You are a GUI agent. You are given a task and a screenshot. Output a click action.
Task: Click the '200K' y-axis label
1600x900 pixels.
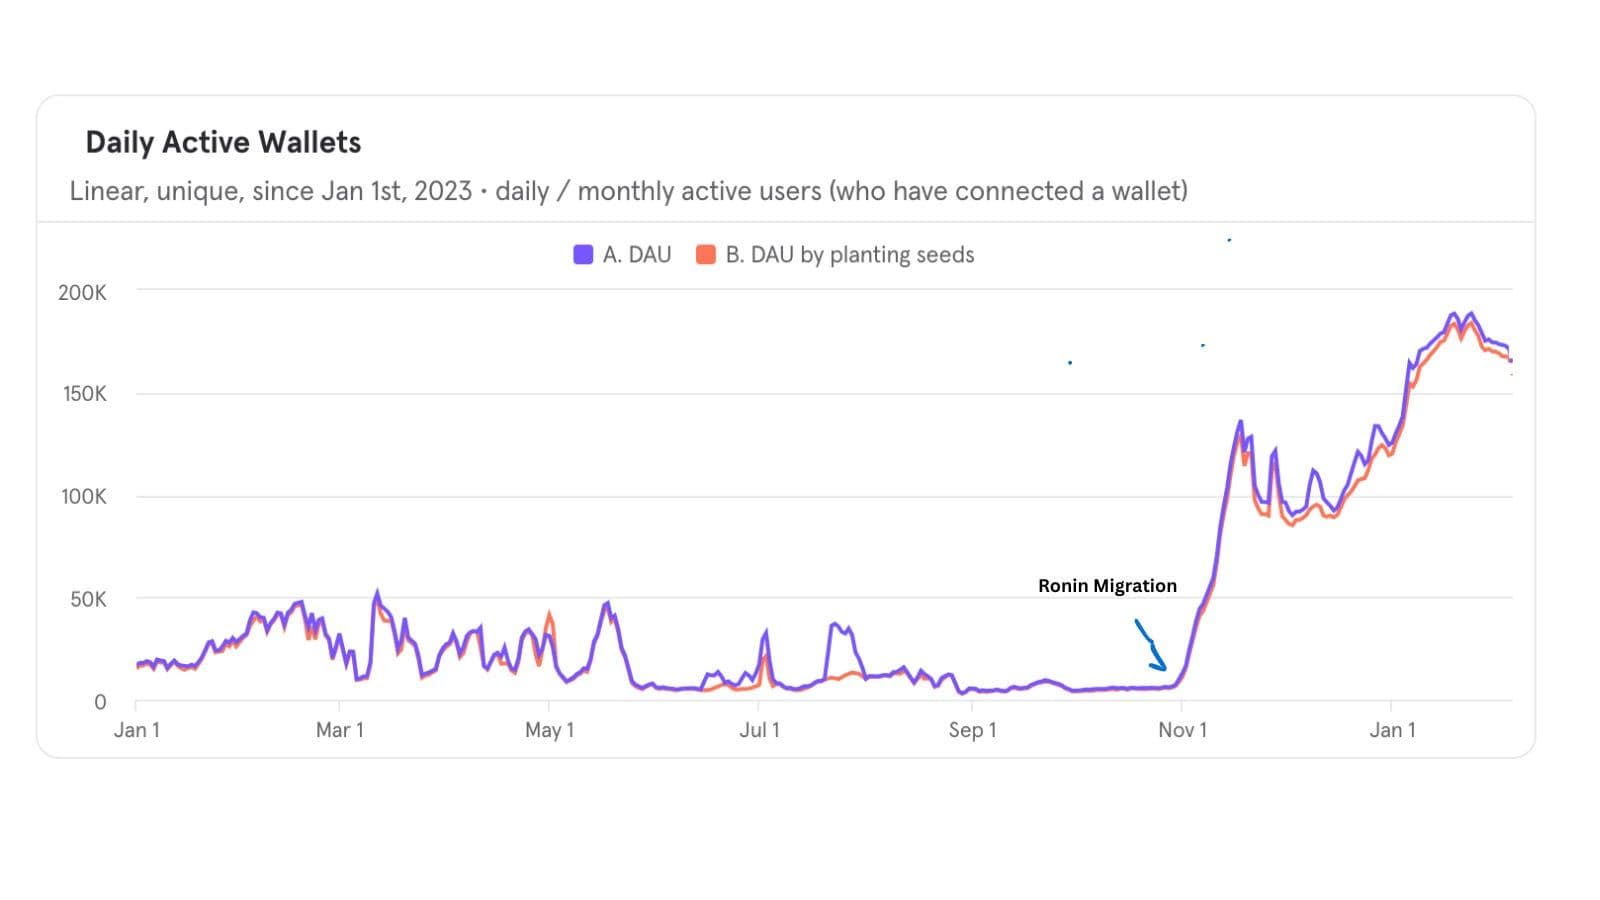click(82, 293)
